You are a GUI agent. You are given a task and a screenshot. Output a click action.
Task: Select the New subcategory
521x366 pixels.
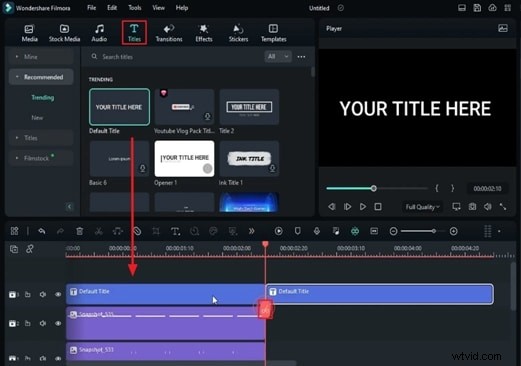coord(37,118)
